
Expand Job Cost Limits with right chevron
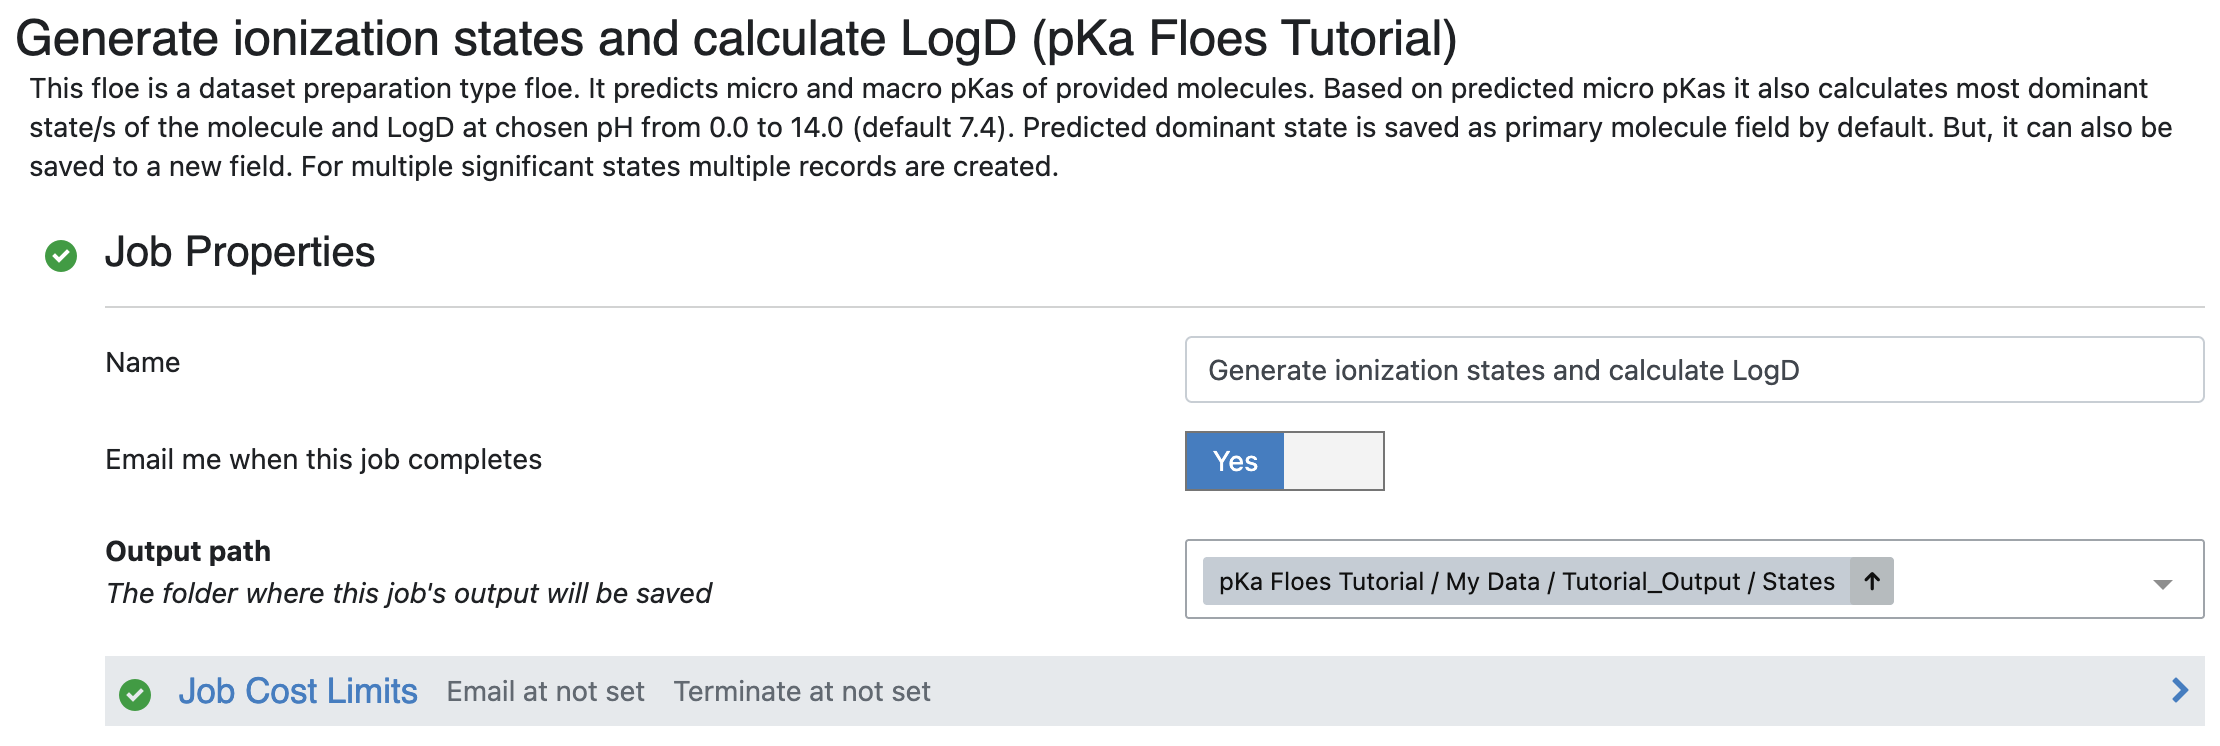click(2181, 690)
